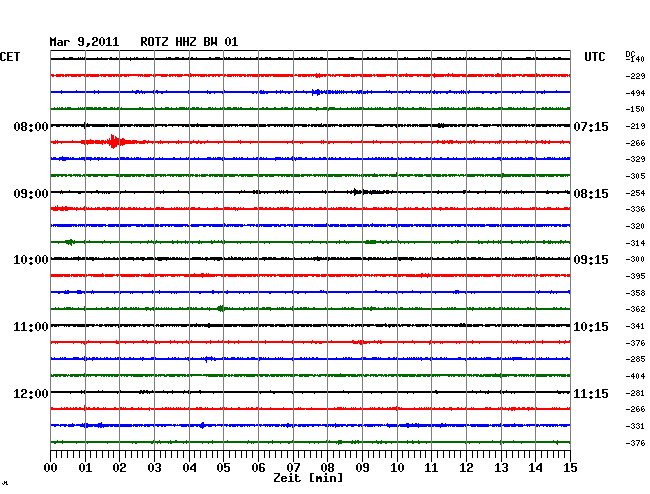Click minute tick label "10" on time axis

[x=397, y=468]
